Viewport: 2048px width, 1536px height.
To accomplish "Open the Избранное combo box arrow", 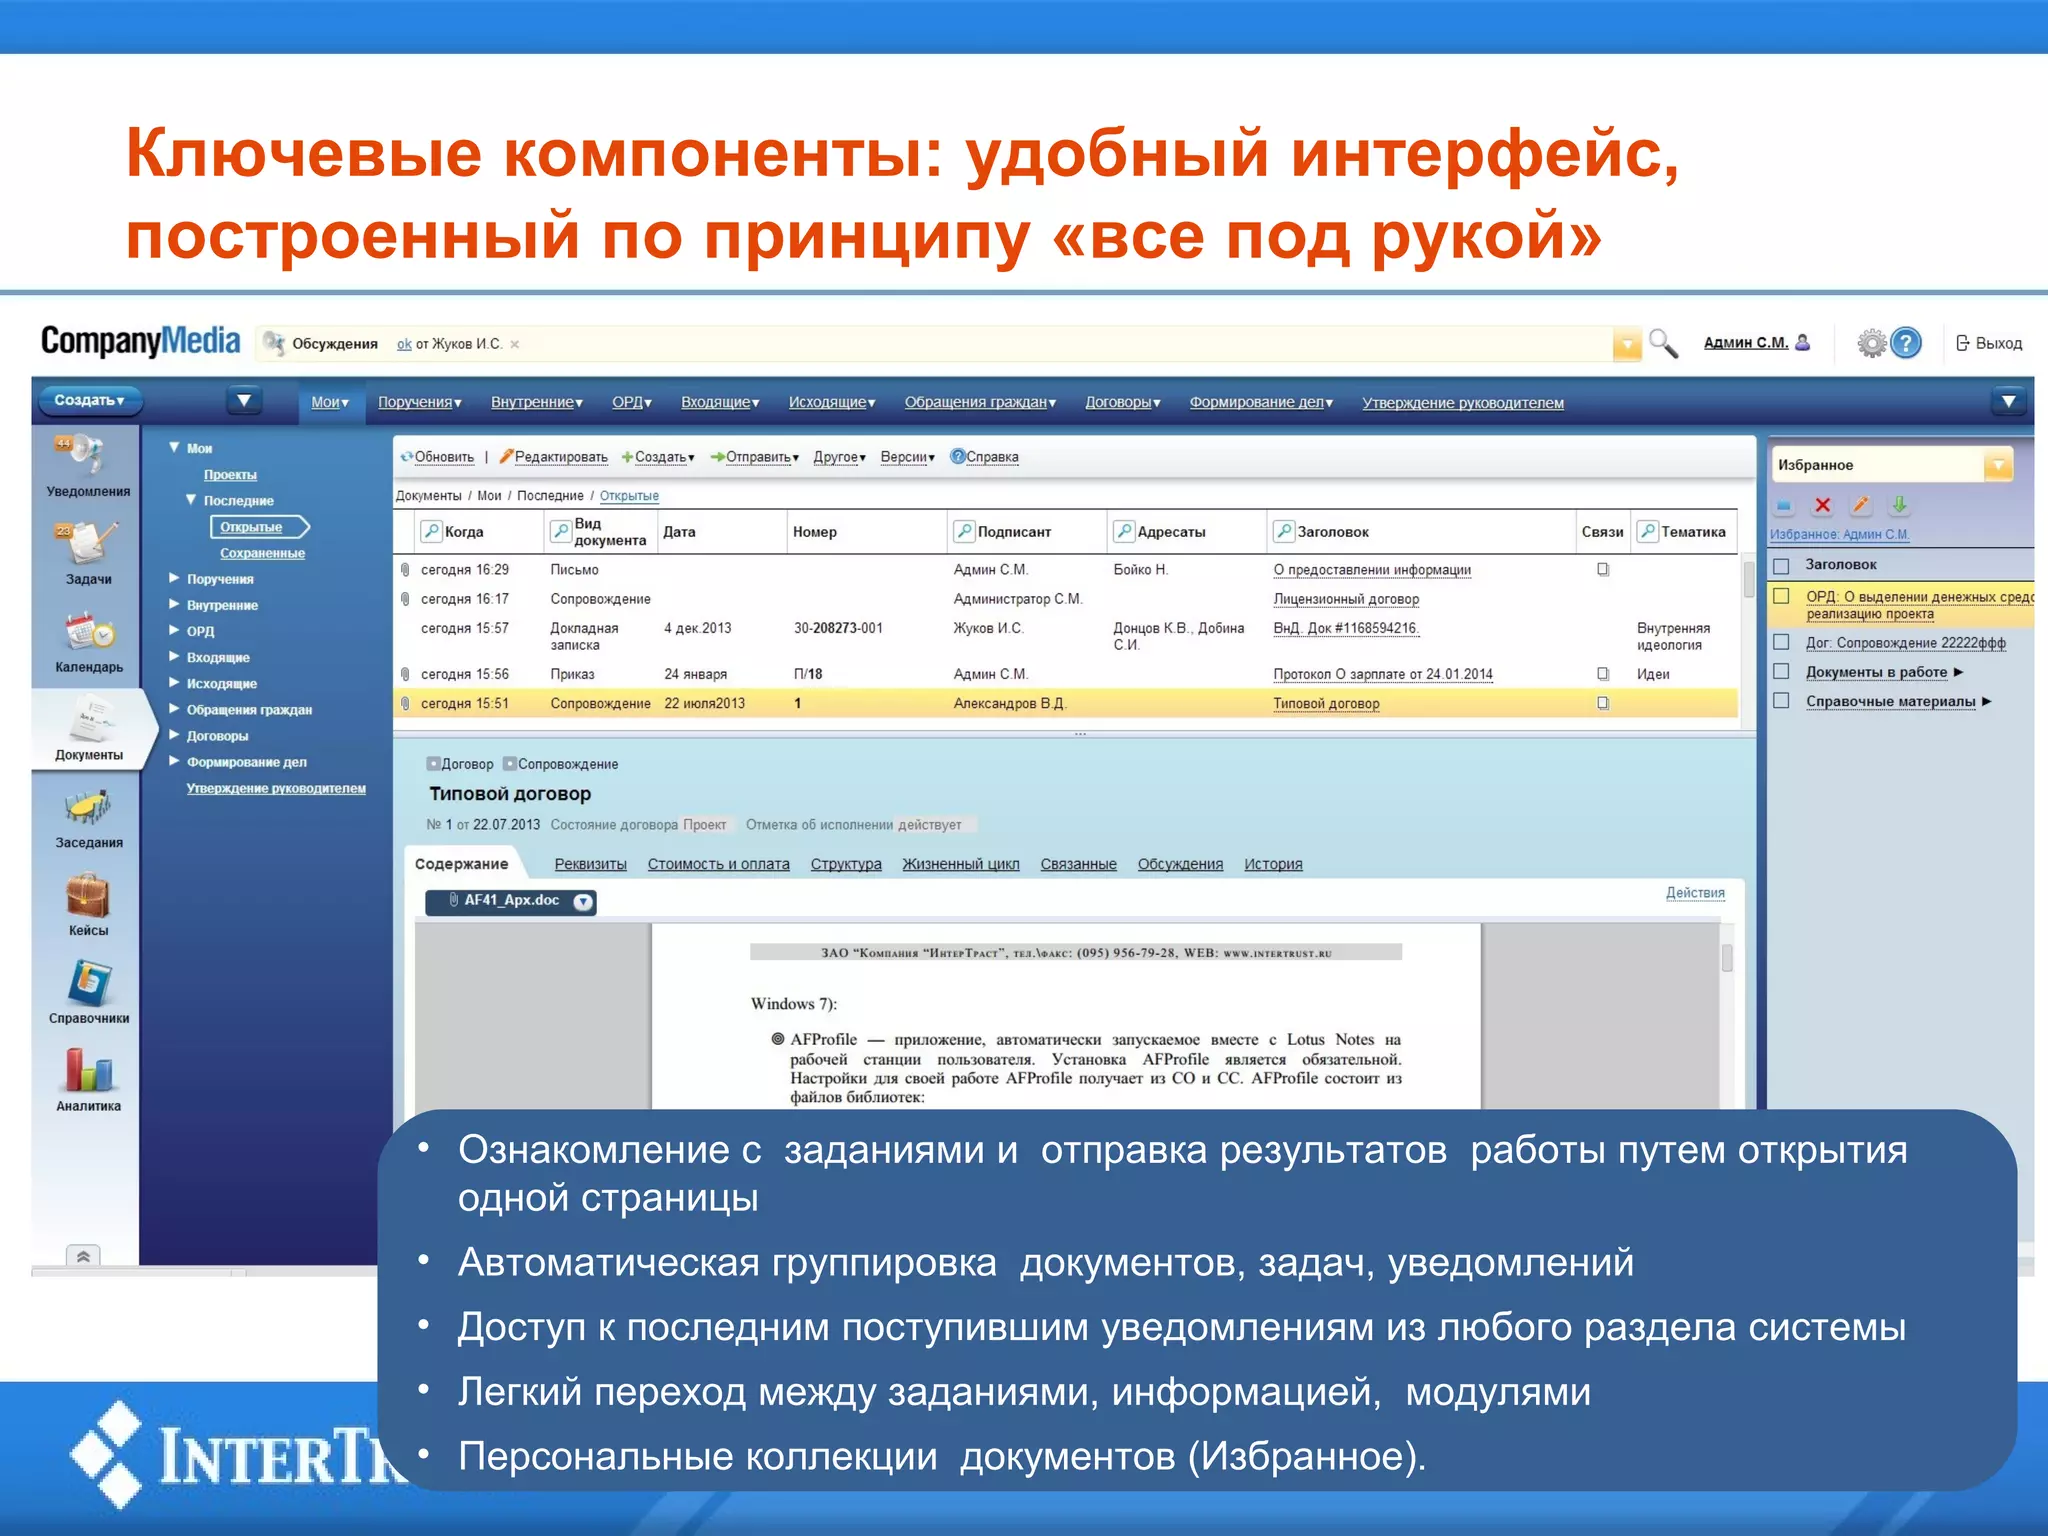I will tap(1998, 465).
